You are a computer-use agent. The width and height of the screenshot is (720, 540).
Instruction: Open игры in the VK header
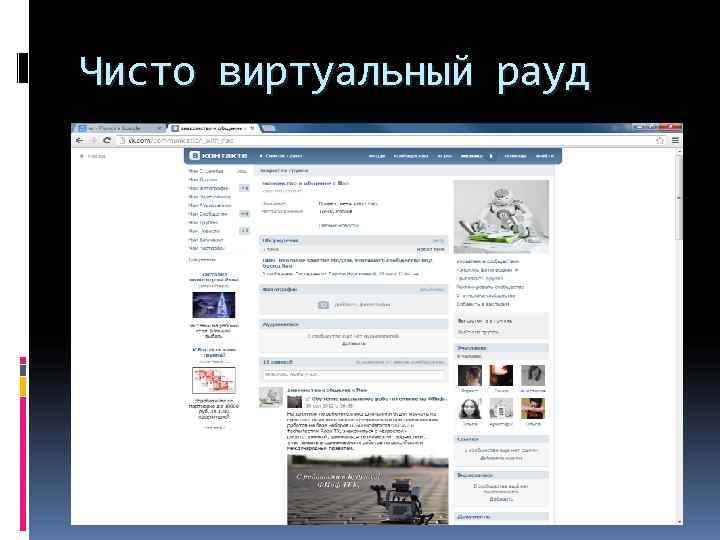click(x=444, y=156)
